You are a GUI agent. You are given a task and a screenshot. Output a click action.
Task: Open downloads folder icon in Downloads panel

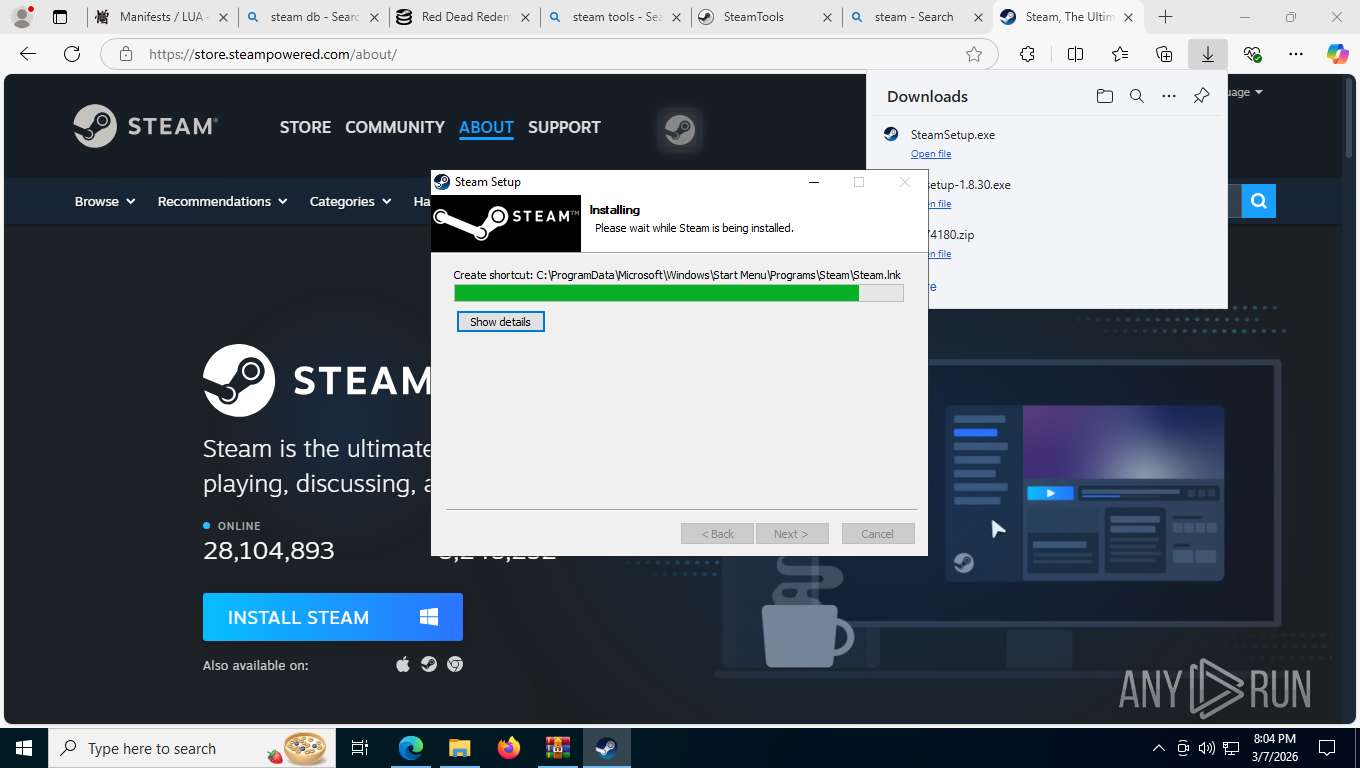[1104, 96]
